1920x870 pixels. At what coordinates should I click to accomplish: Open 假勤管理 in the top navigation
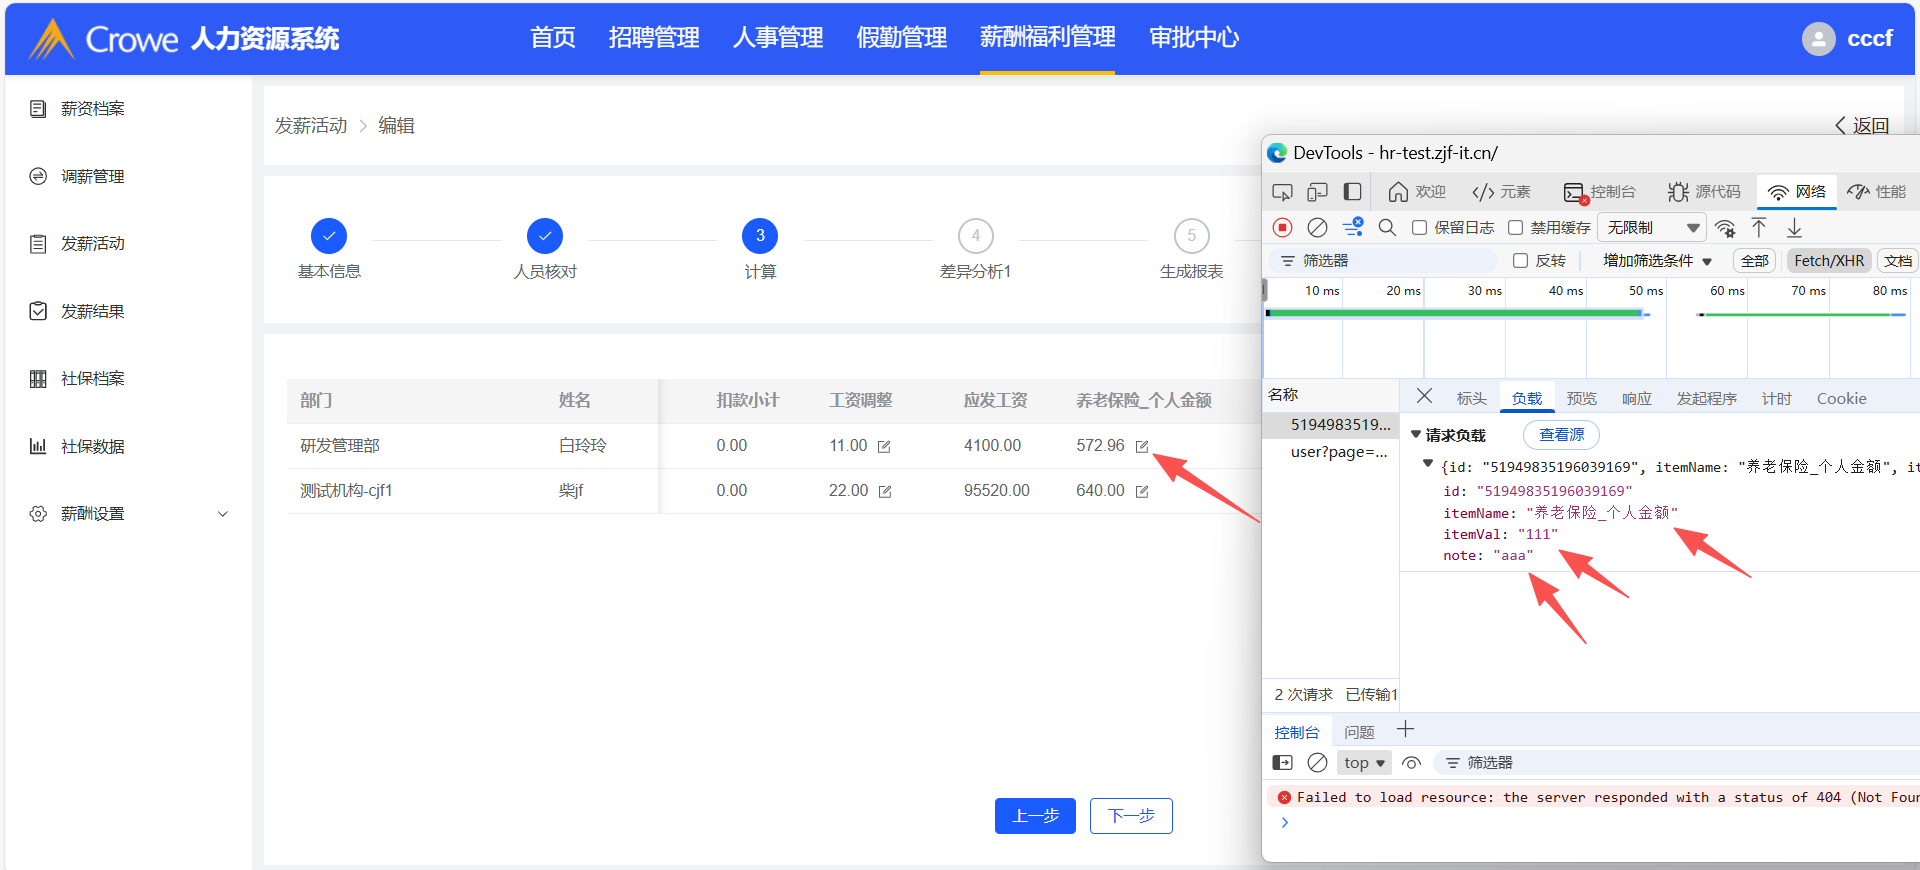[901, 38]
